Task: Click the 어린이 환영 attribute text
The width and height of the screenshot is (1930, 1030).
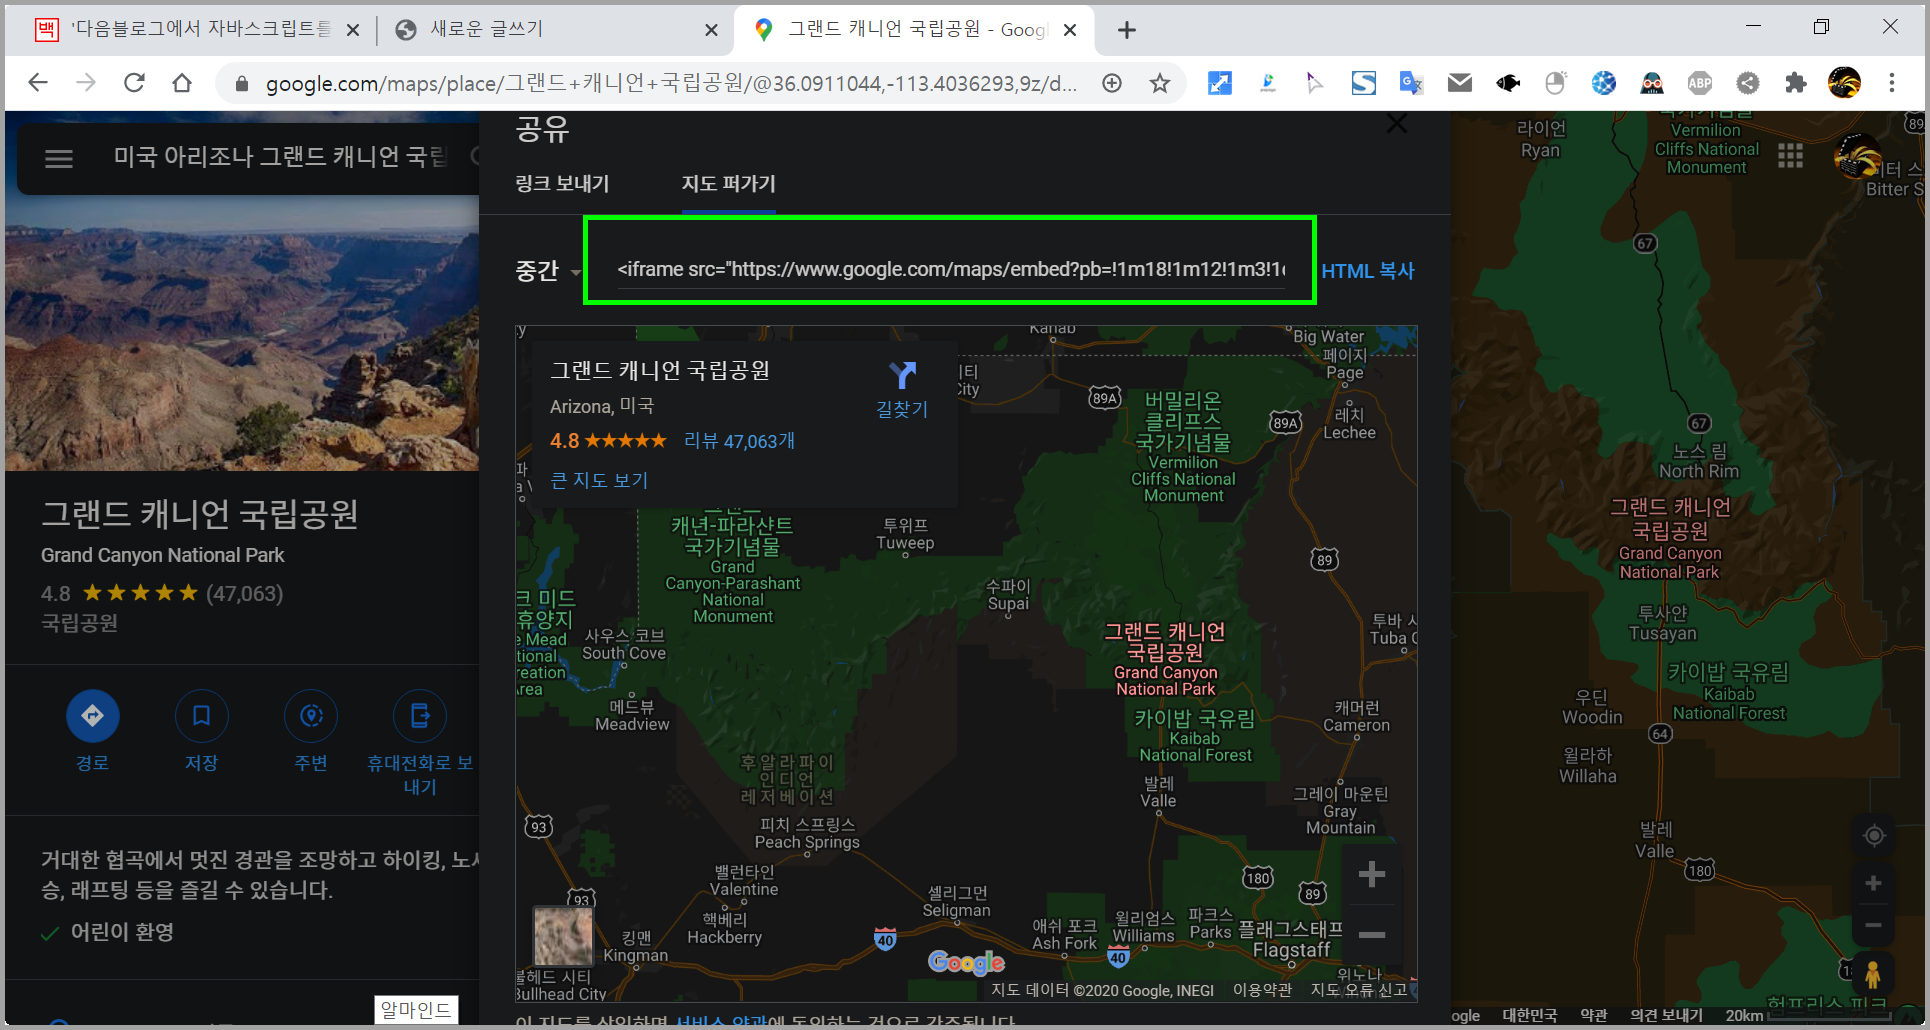Action: coord(122,932)
